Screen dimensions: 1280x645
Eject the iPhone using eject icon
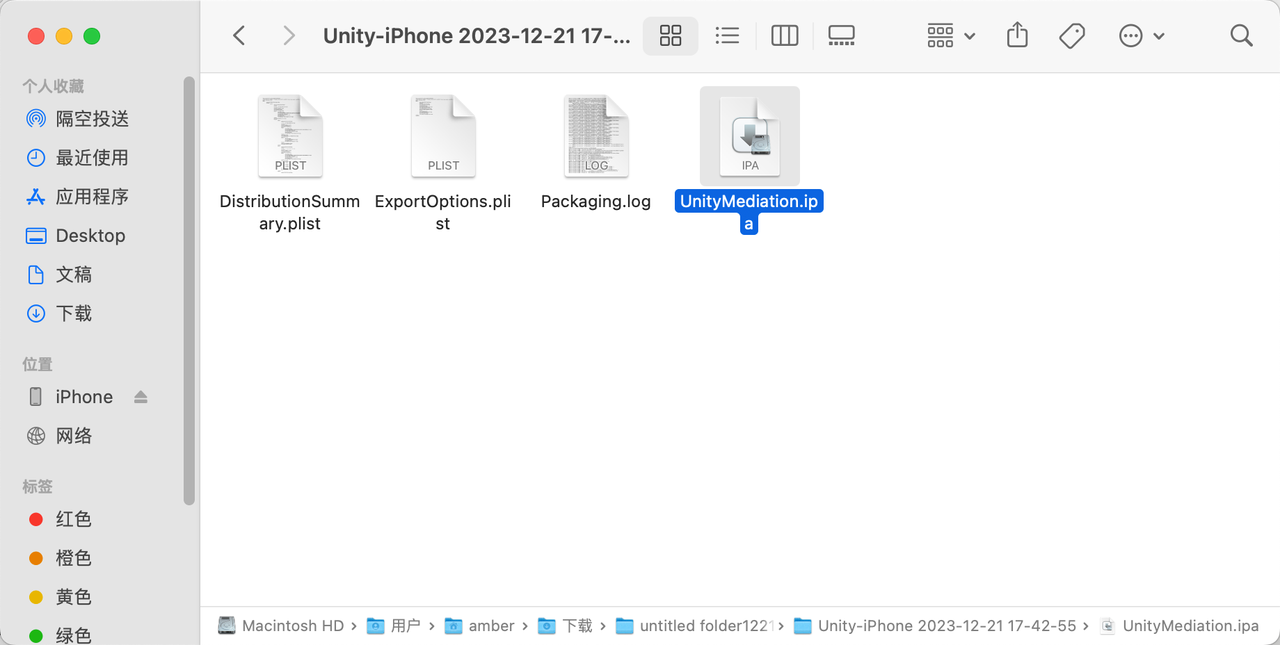click(140, 397)
